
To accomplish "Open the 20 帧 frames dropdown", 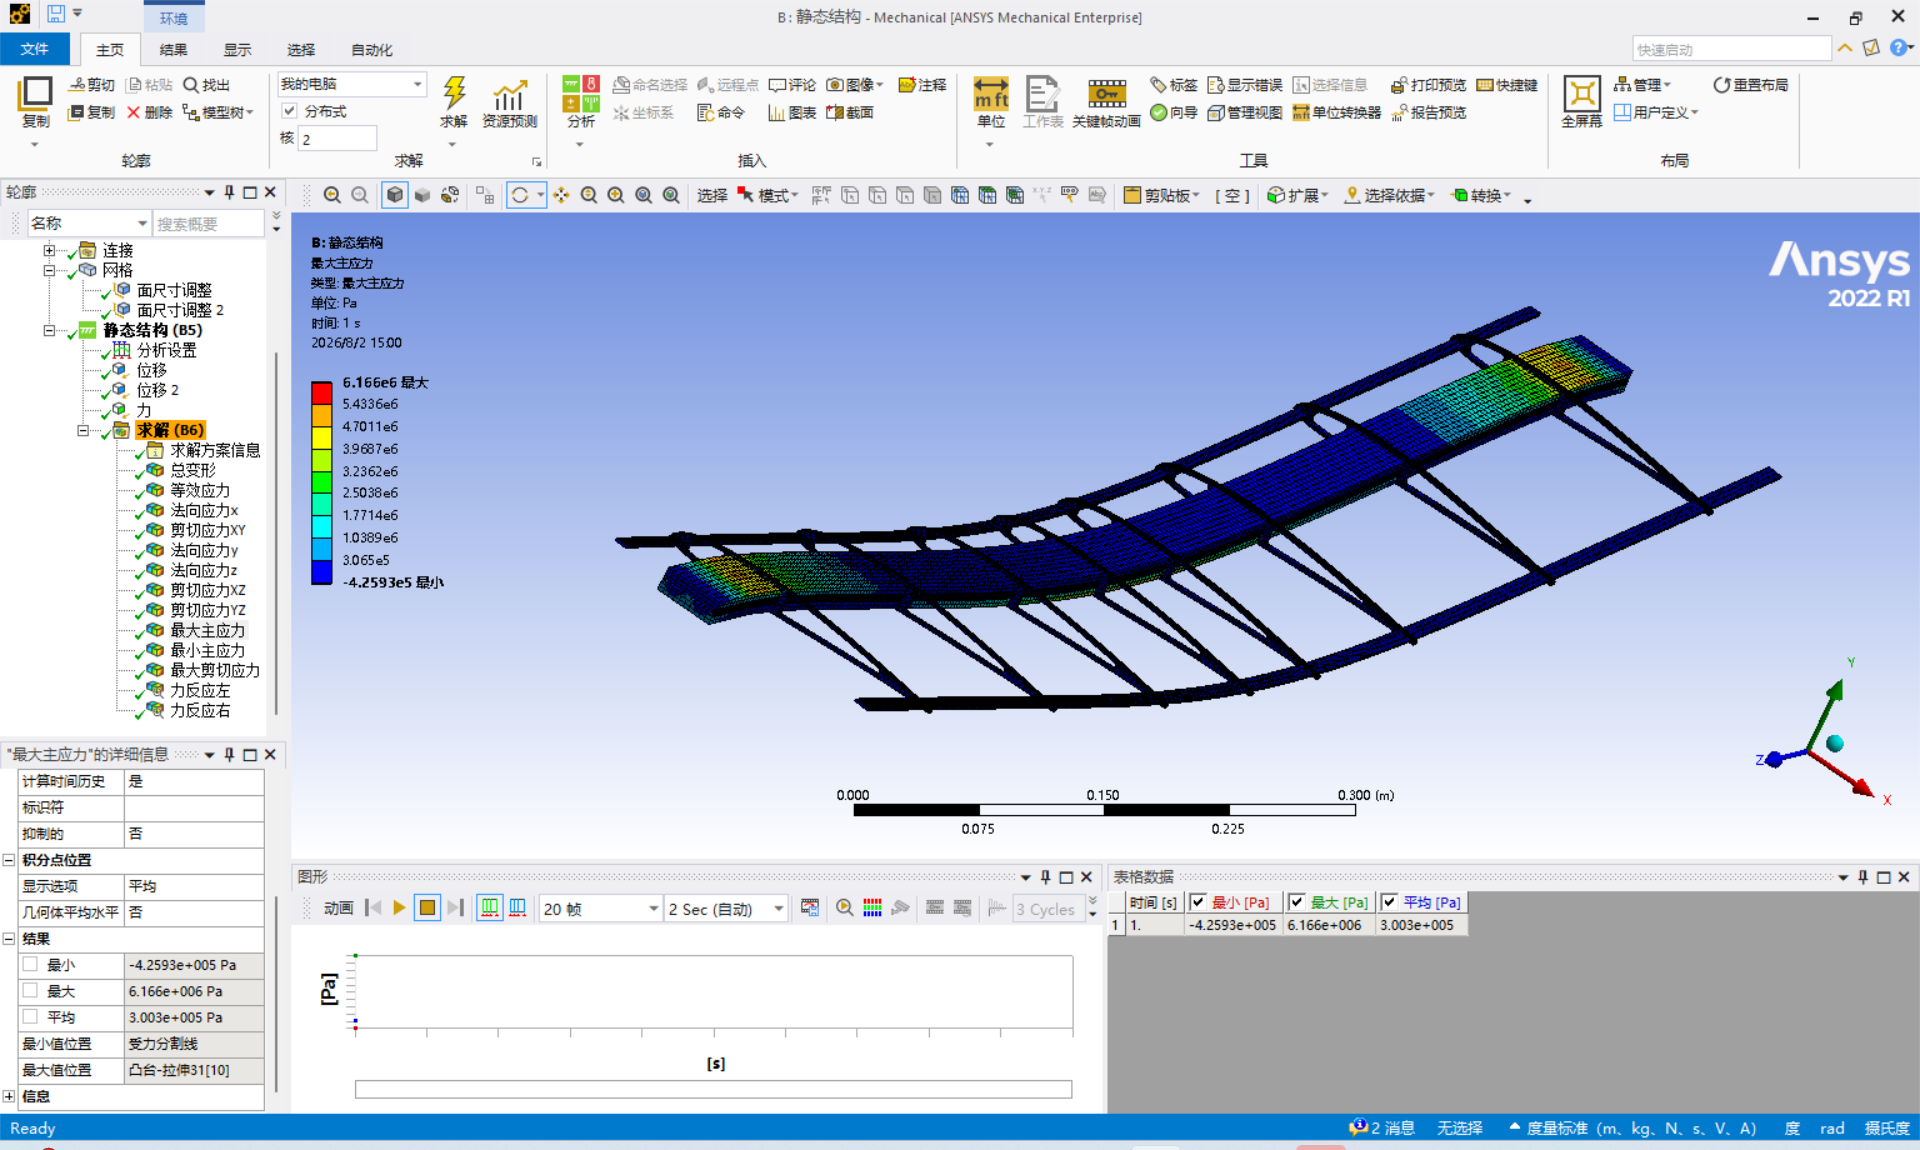I will point(600,908).
